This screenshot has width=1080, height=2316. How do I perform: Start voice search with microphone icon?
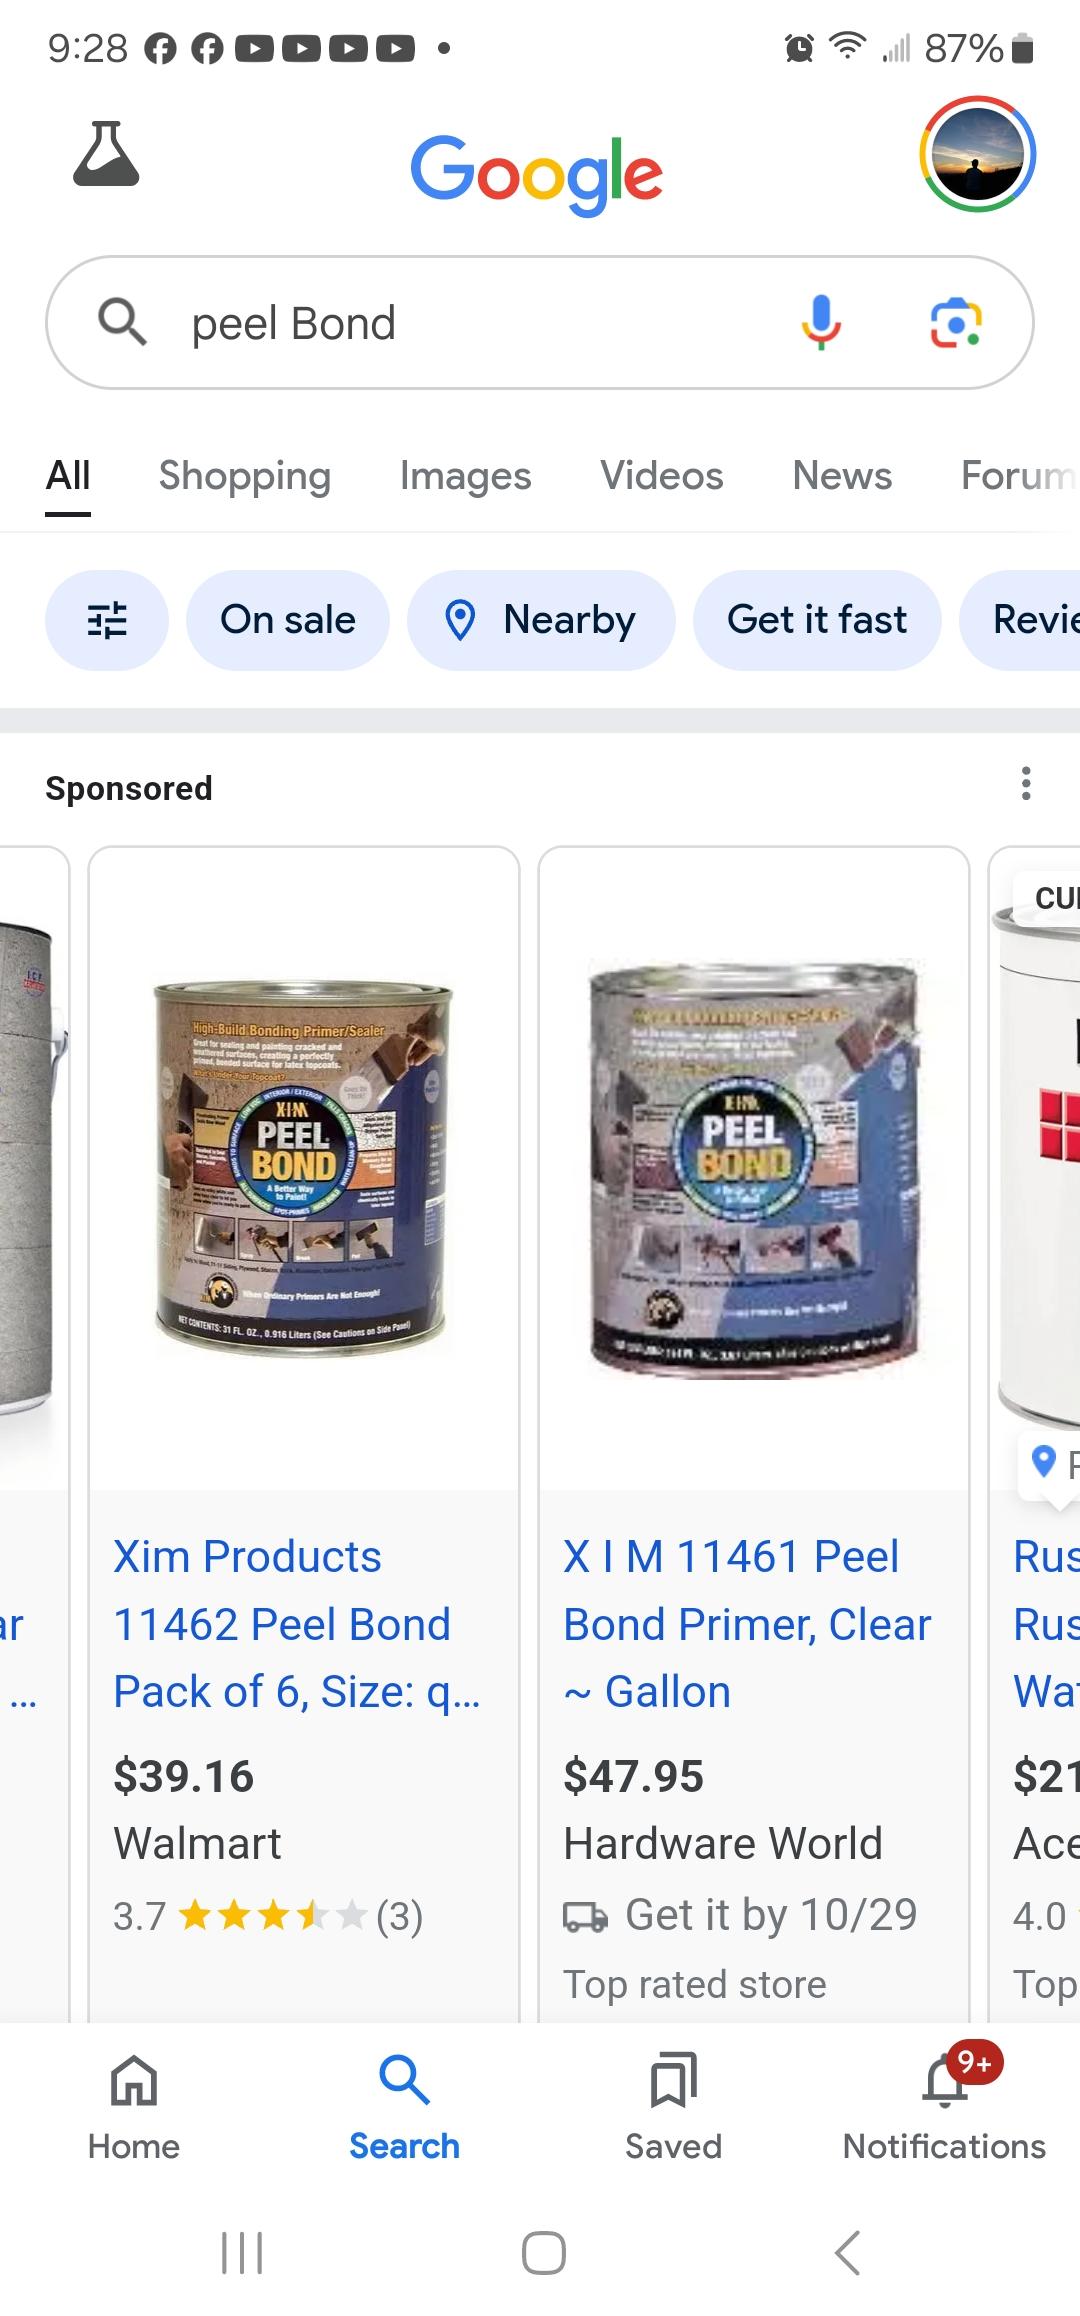[x=821, y=322]
